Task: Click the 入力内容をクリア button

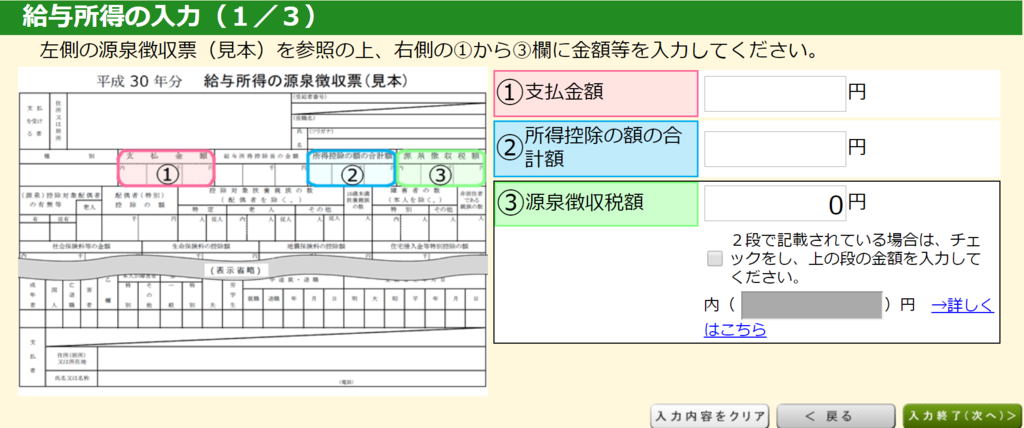Action: coord(710,416)
